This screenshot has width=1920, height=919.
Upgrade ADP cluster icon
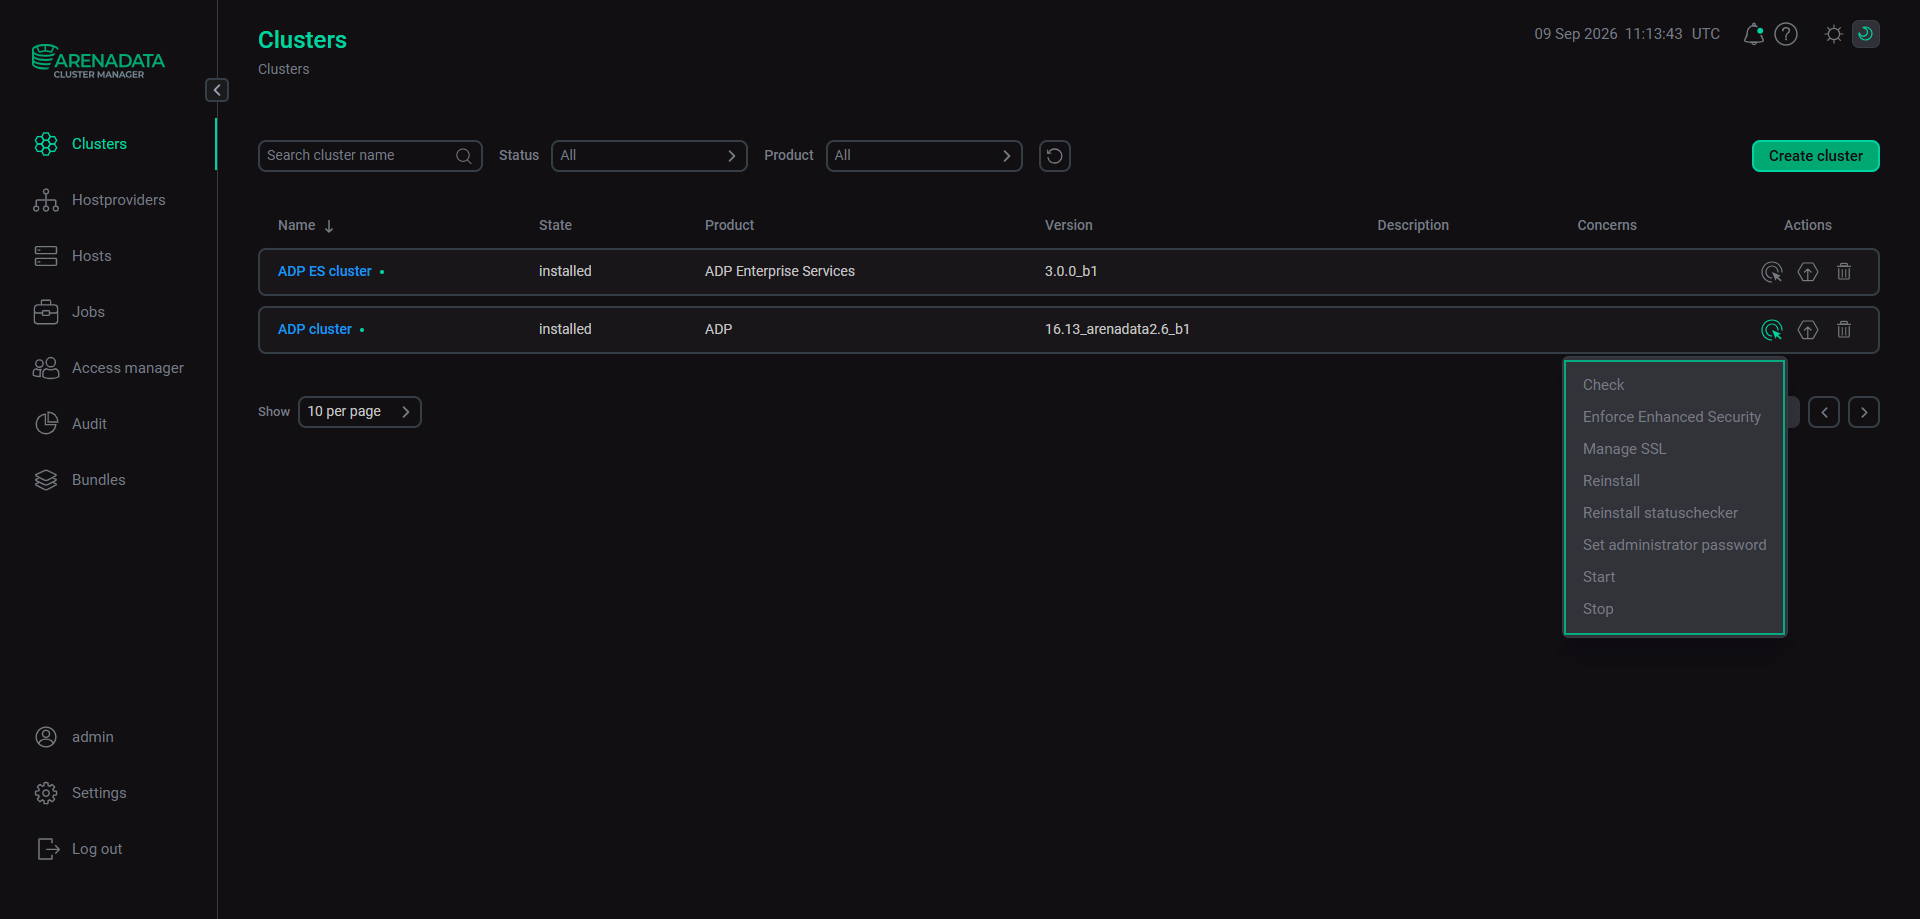(1808, 330)
